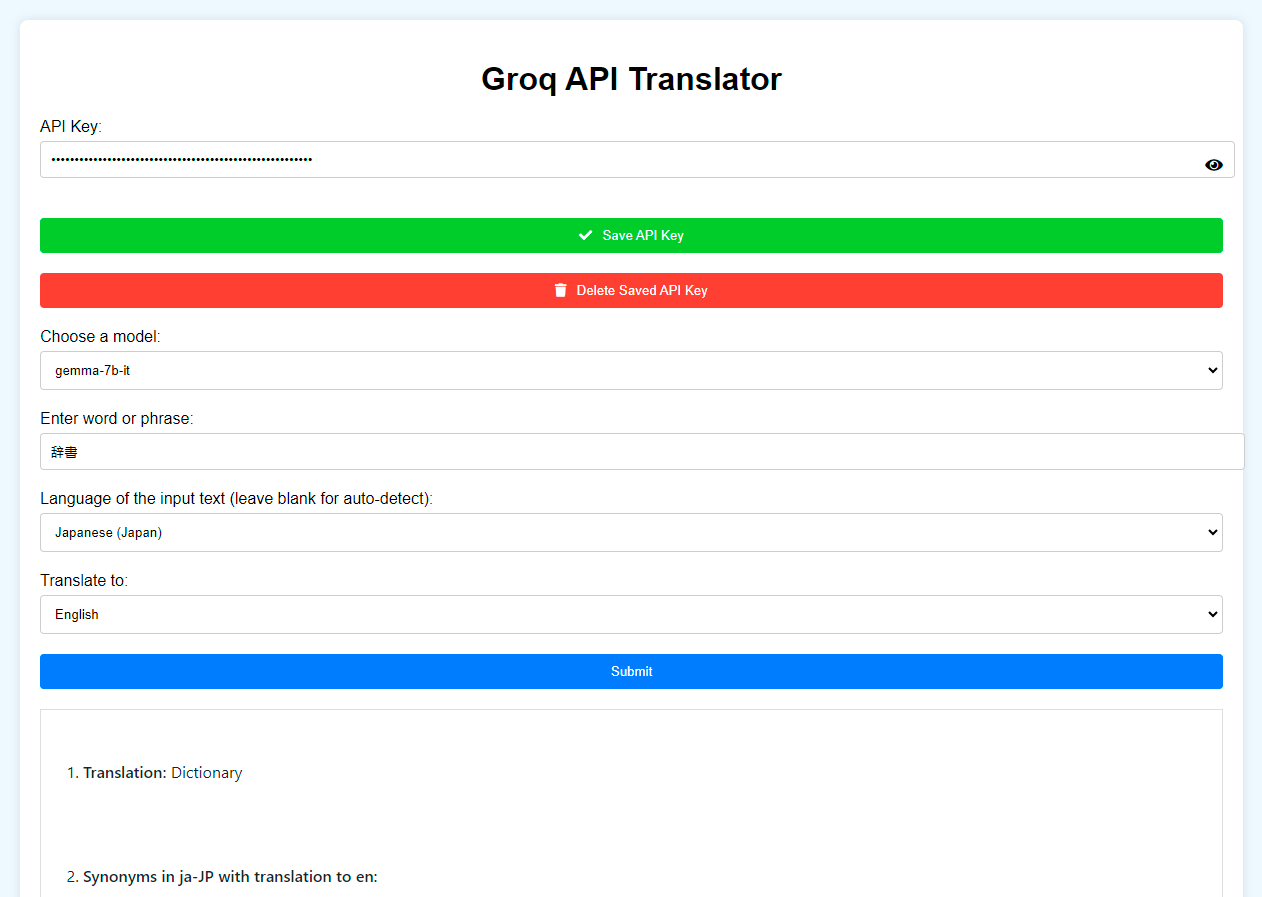Click the 'API Key:' label
Image resolution: width=1262 pixels, height=897 pixels.
click(x=71, y=126)
